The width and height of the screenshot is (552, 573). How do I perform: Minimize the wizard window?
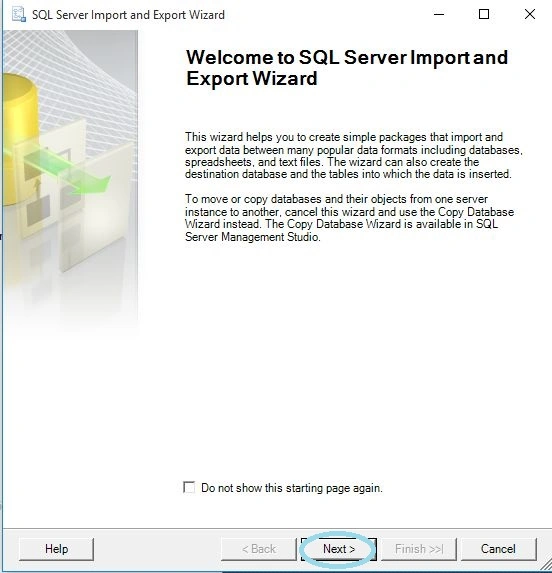coord(439,14)
